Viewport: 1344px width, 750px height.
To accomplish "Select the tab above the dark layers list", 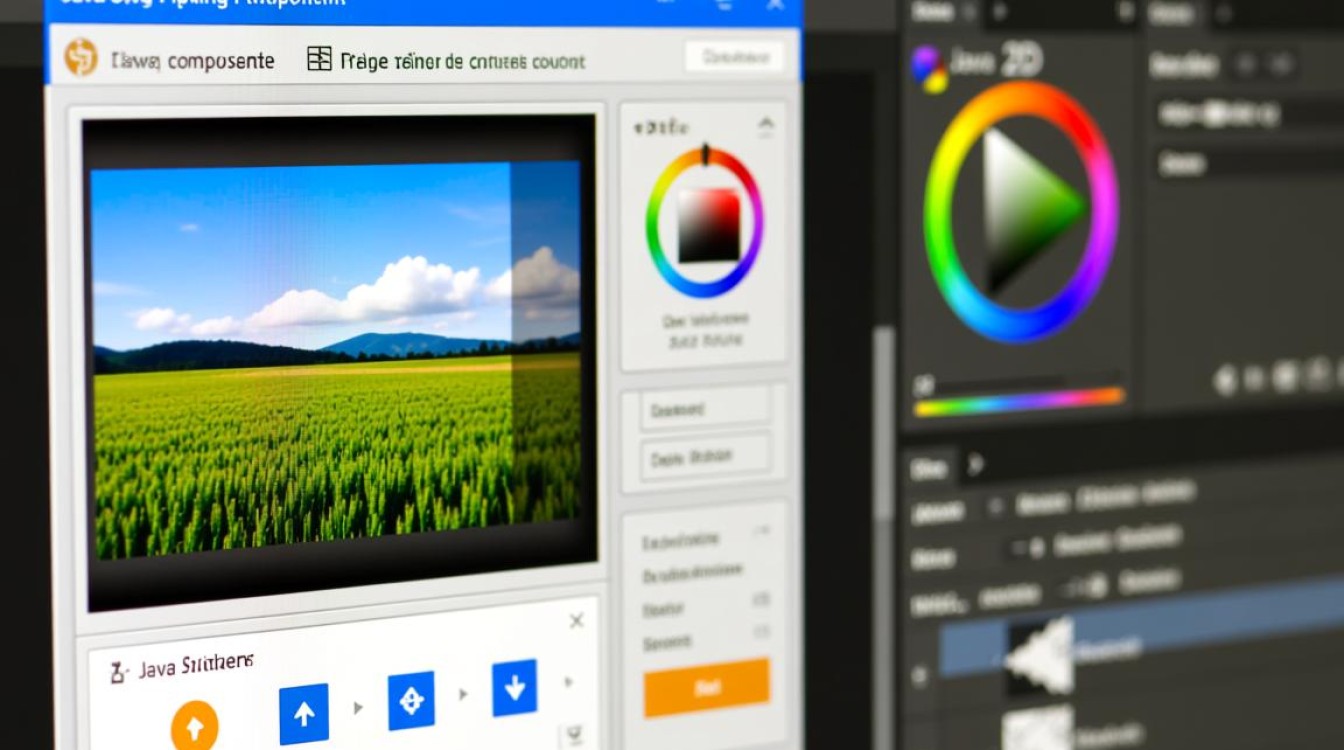I will tap(930, 468).
